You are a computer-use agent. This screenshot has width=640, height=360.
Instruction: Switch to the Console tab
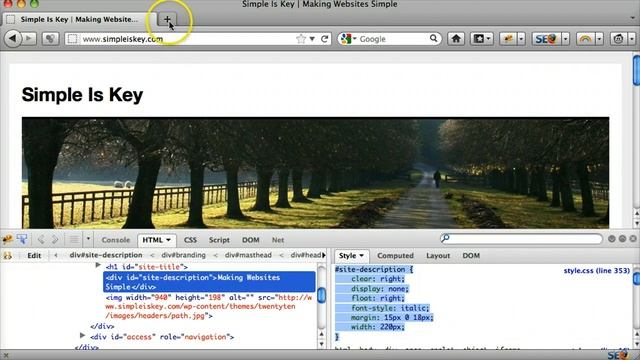coord(116,240)
